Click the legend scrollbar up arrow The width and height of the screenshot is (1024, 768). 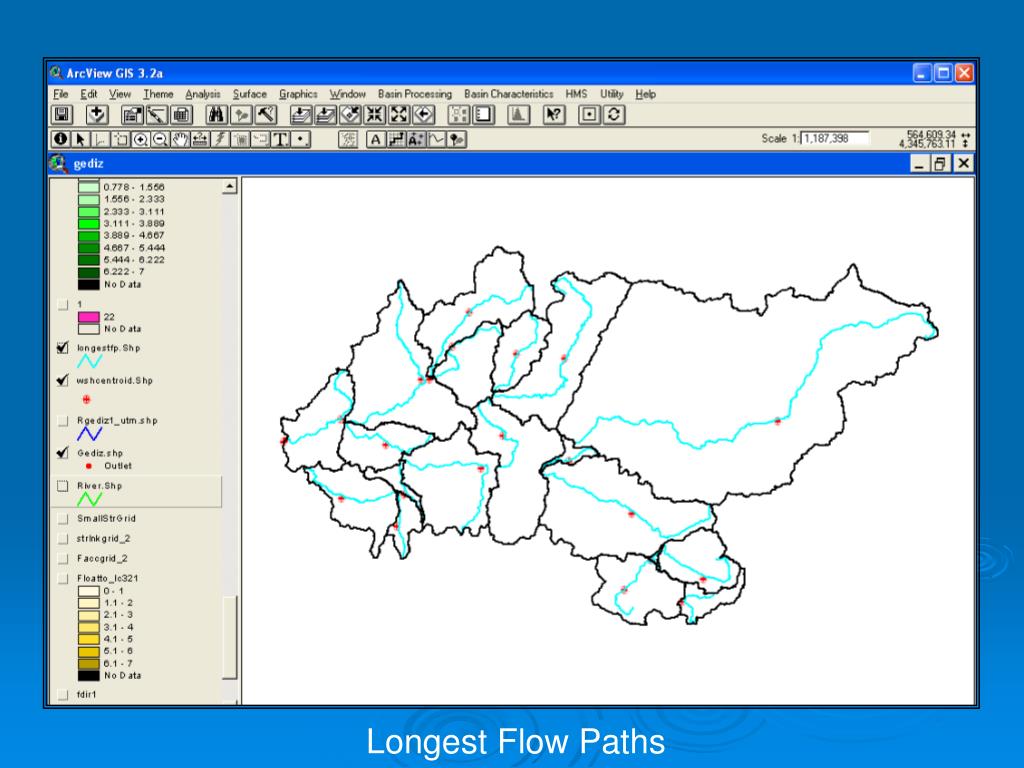coord(229,187)
